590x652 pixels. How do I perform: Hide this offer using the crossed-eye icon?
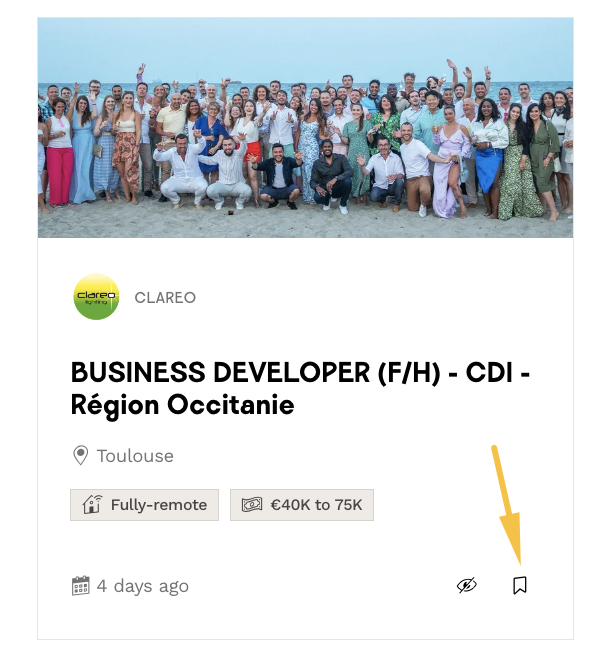click(x=467, y=585)
